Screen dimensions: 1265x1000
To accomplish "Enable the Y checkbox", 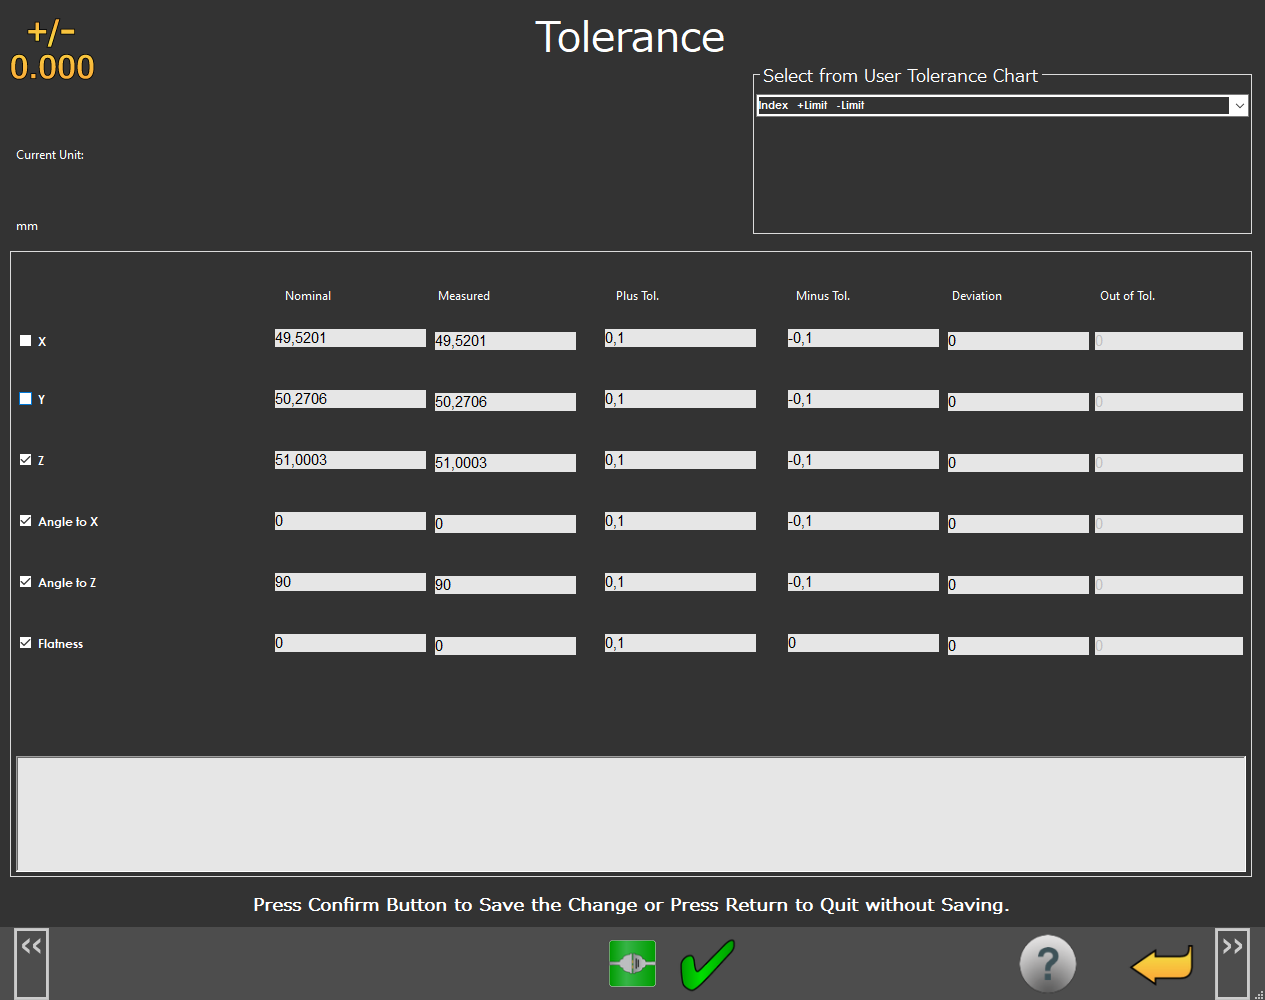I will 26,399.
